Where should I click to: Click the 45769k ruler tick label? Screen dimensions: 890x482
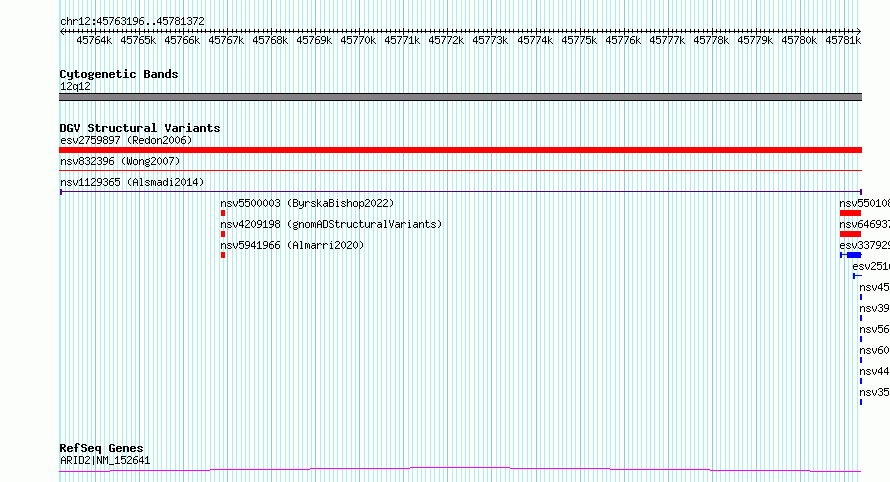314,40
